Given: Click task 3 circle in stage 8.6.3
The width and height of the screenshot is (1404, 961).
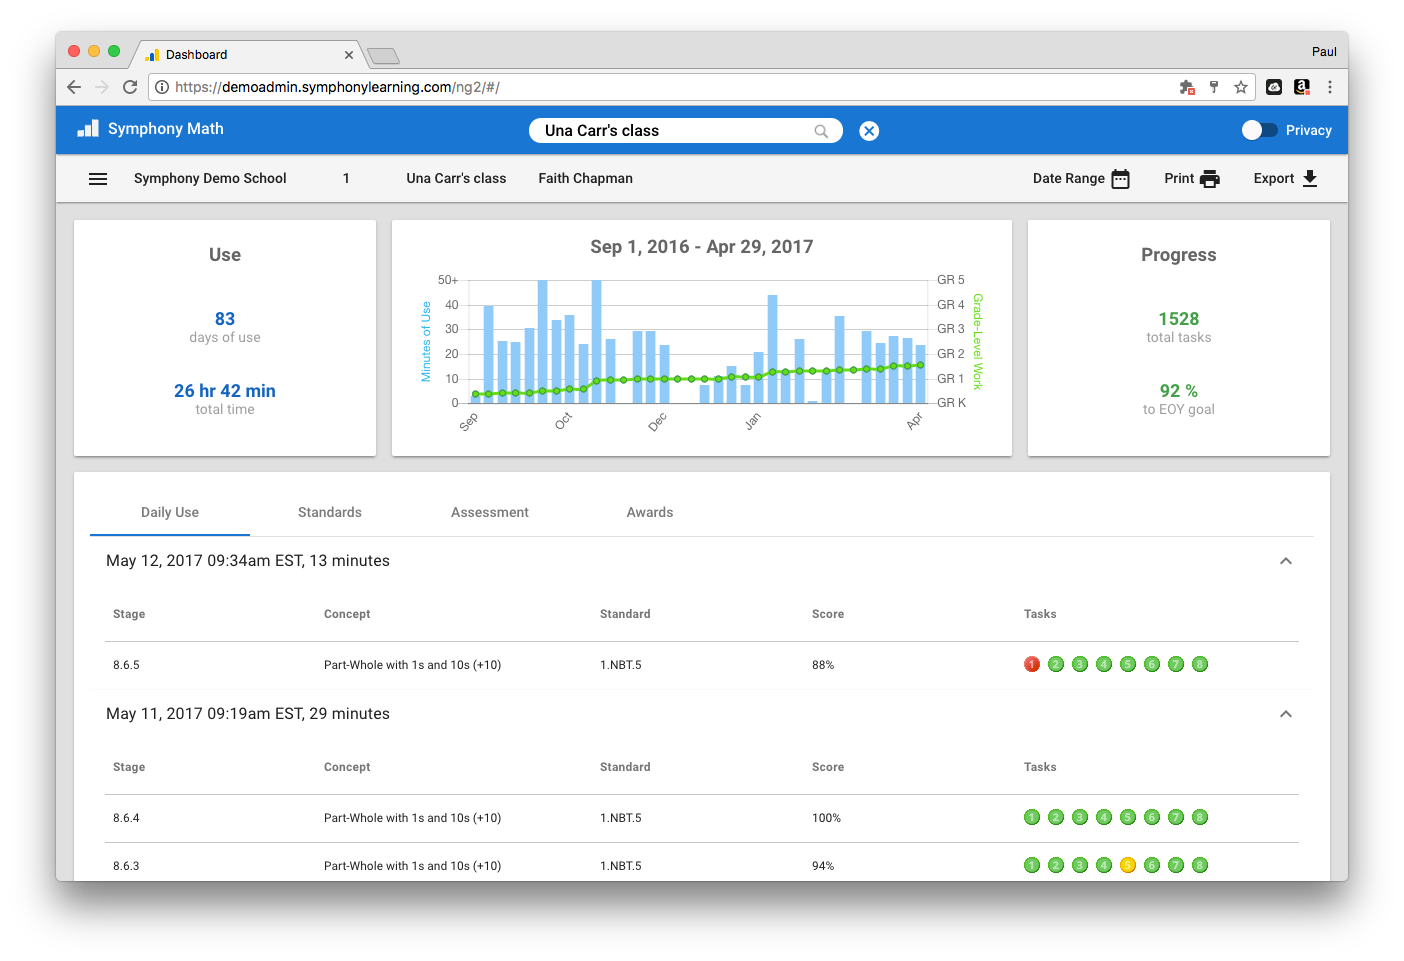Looking at the screenshot, I should [x=1080, y=865].
